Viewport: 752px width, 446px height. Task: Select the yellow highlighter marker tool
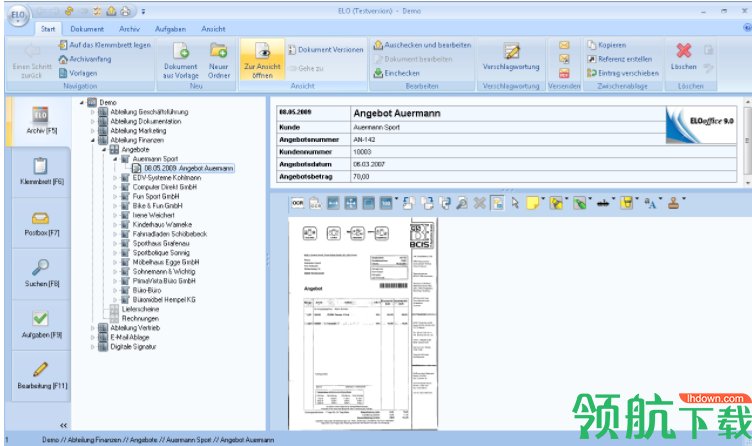click(556, 203)
